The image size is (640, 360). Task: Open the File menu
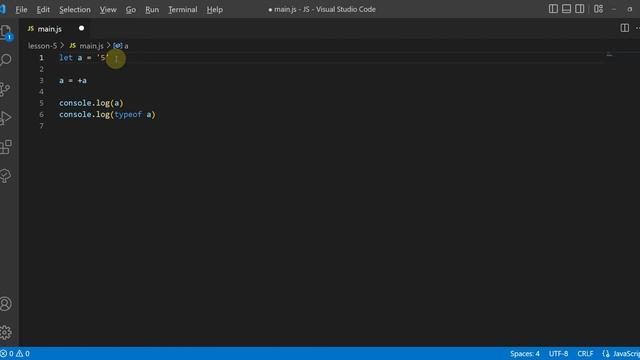(21, 9)
